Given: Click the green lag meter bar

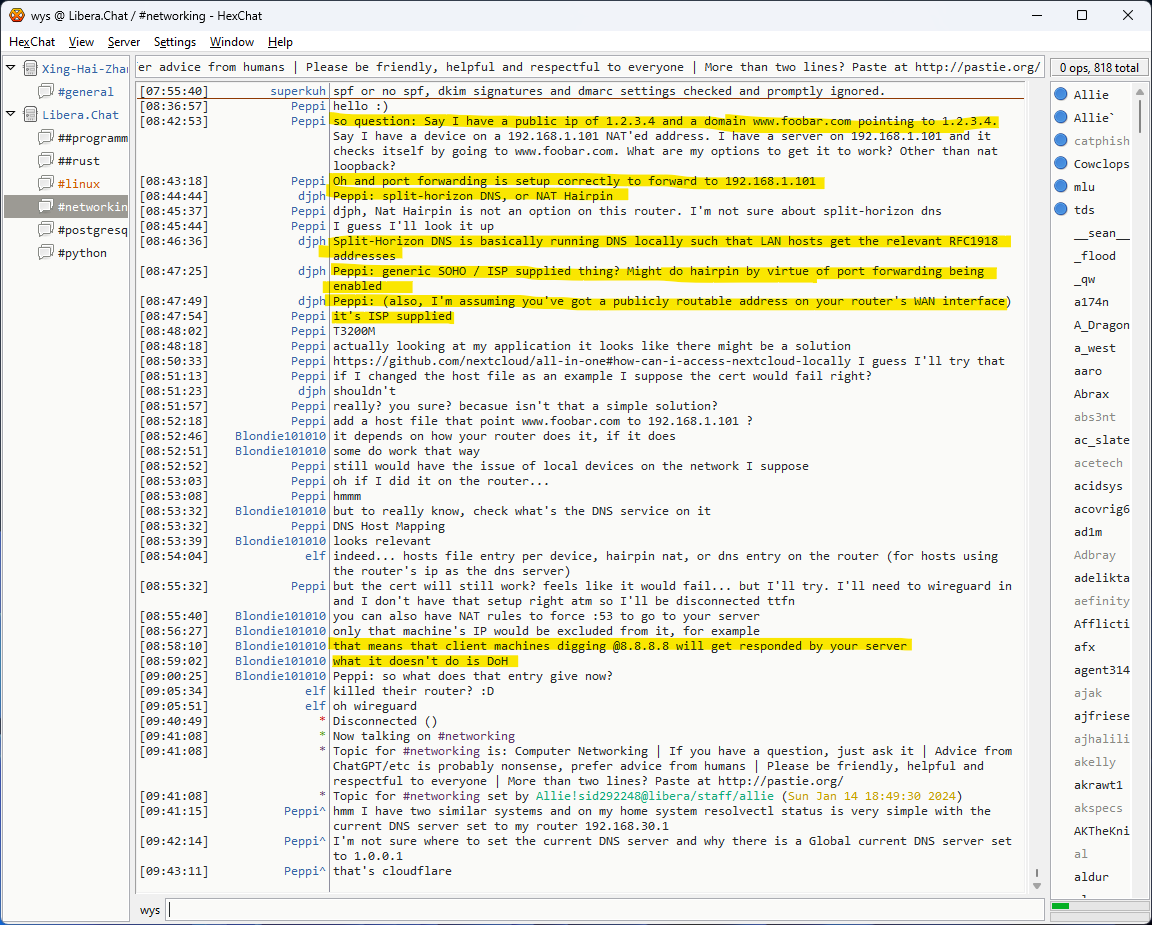Looking at the screenshot, I should tap(1060, 906).
